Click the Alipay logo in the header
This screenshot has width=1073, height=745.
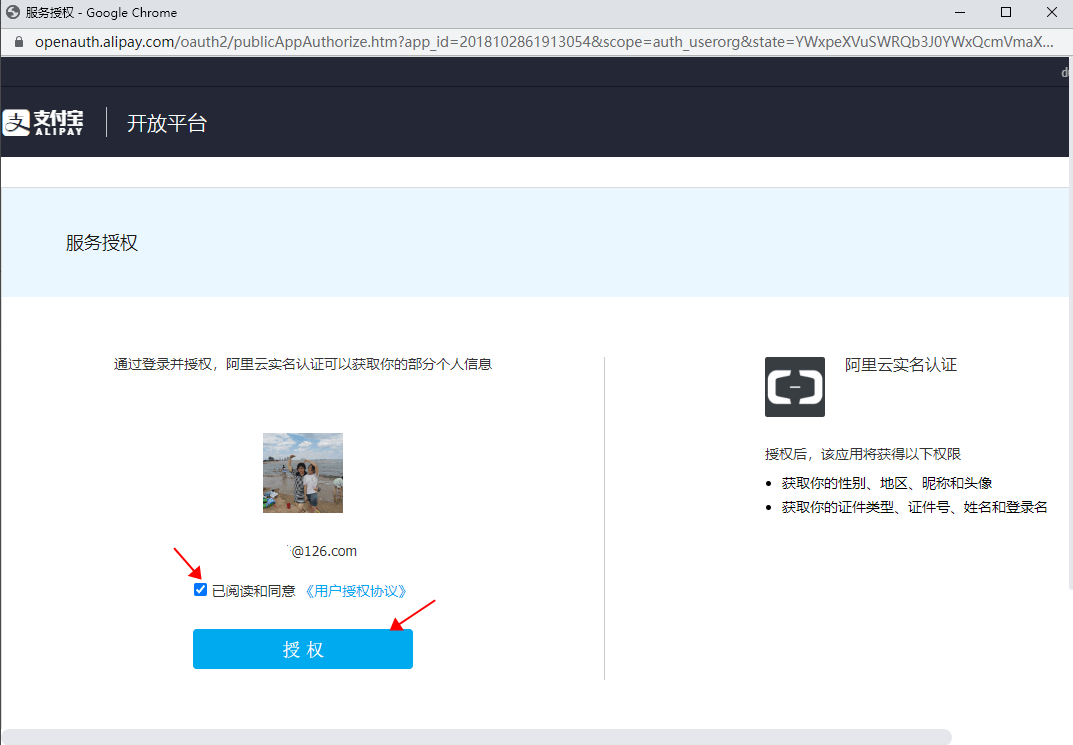43,122
